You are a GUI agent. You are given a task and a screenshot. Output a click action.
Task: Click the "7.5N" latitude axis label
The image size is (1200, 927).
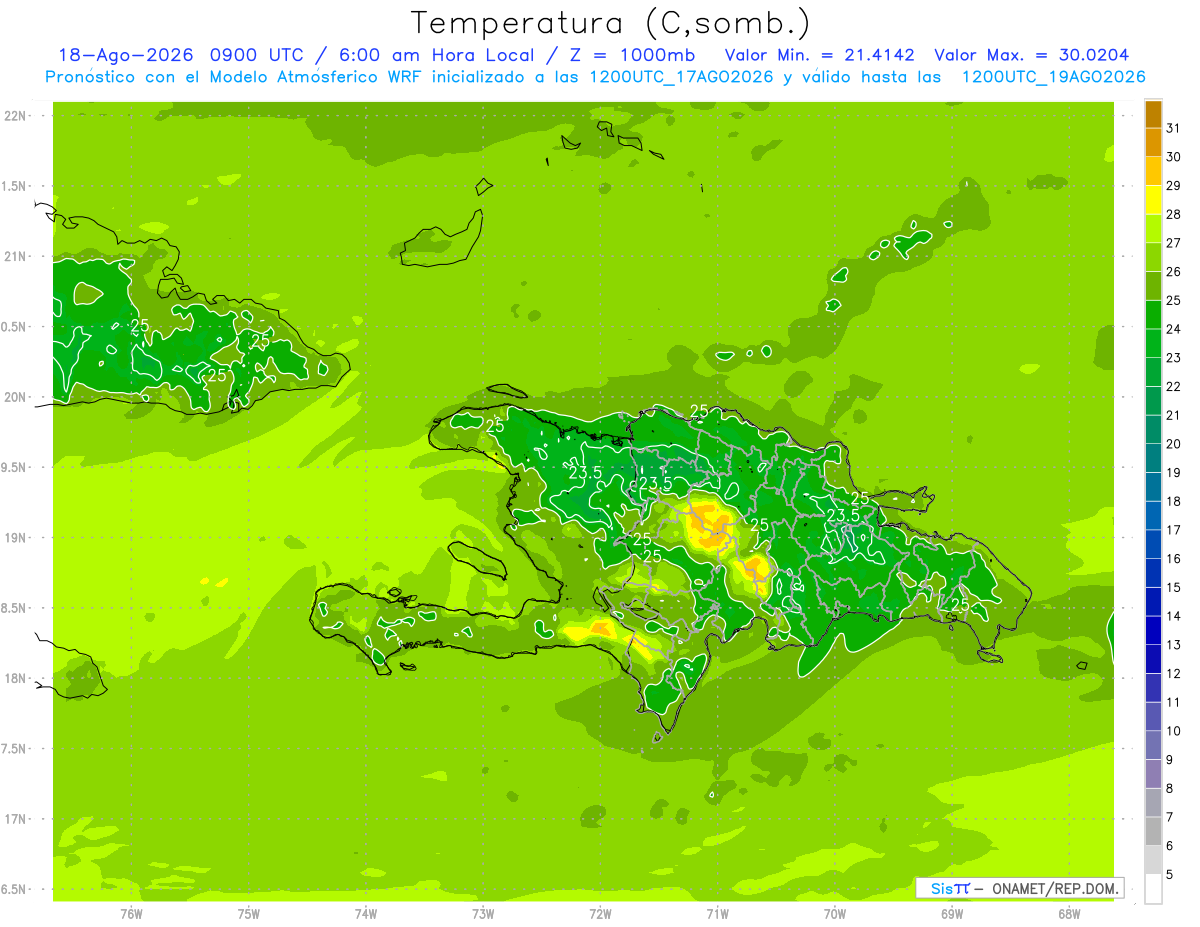[13, 748]
